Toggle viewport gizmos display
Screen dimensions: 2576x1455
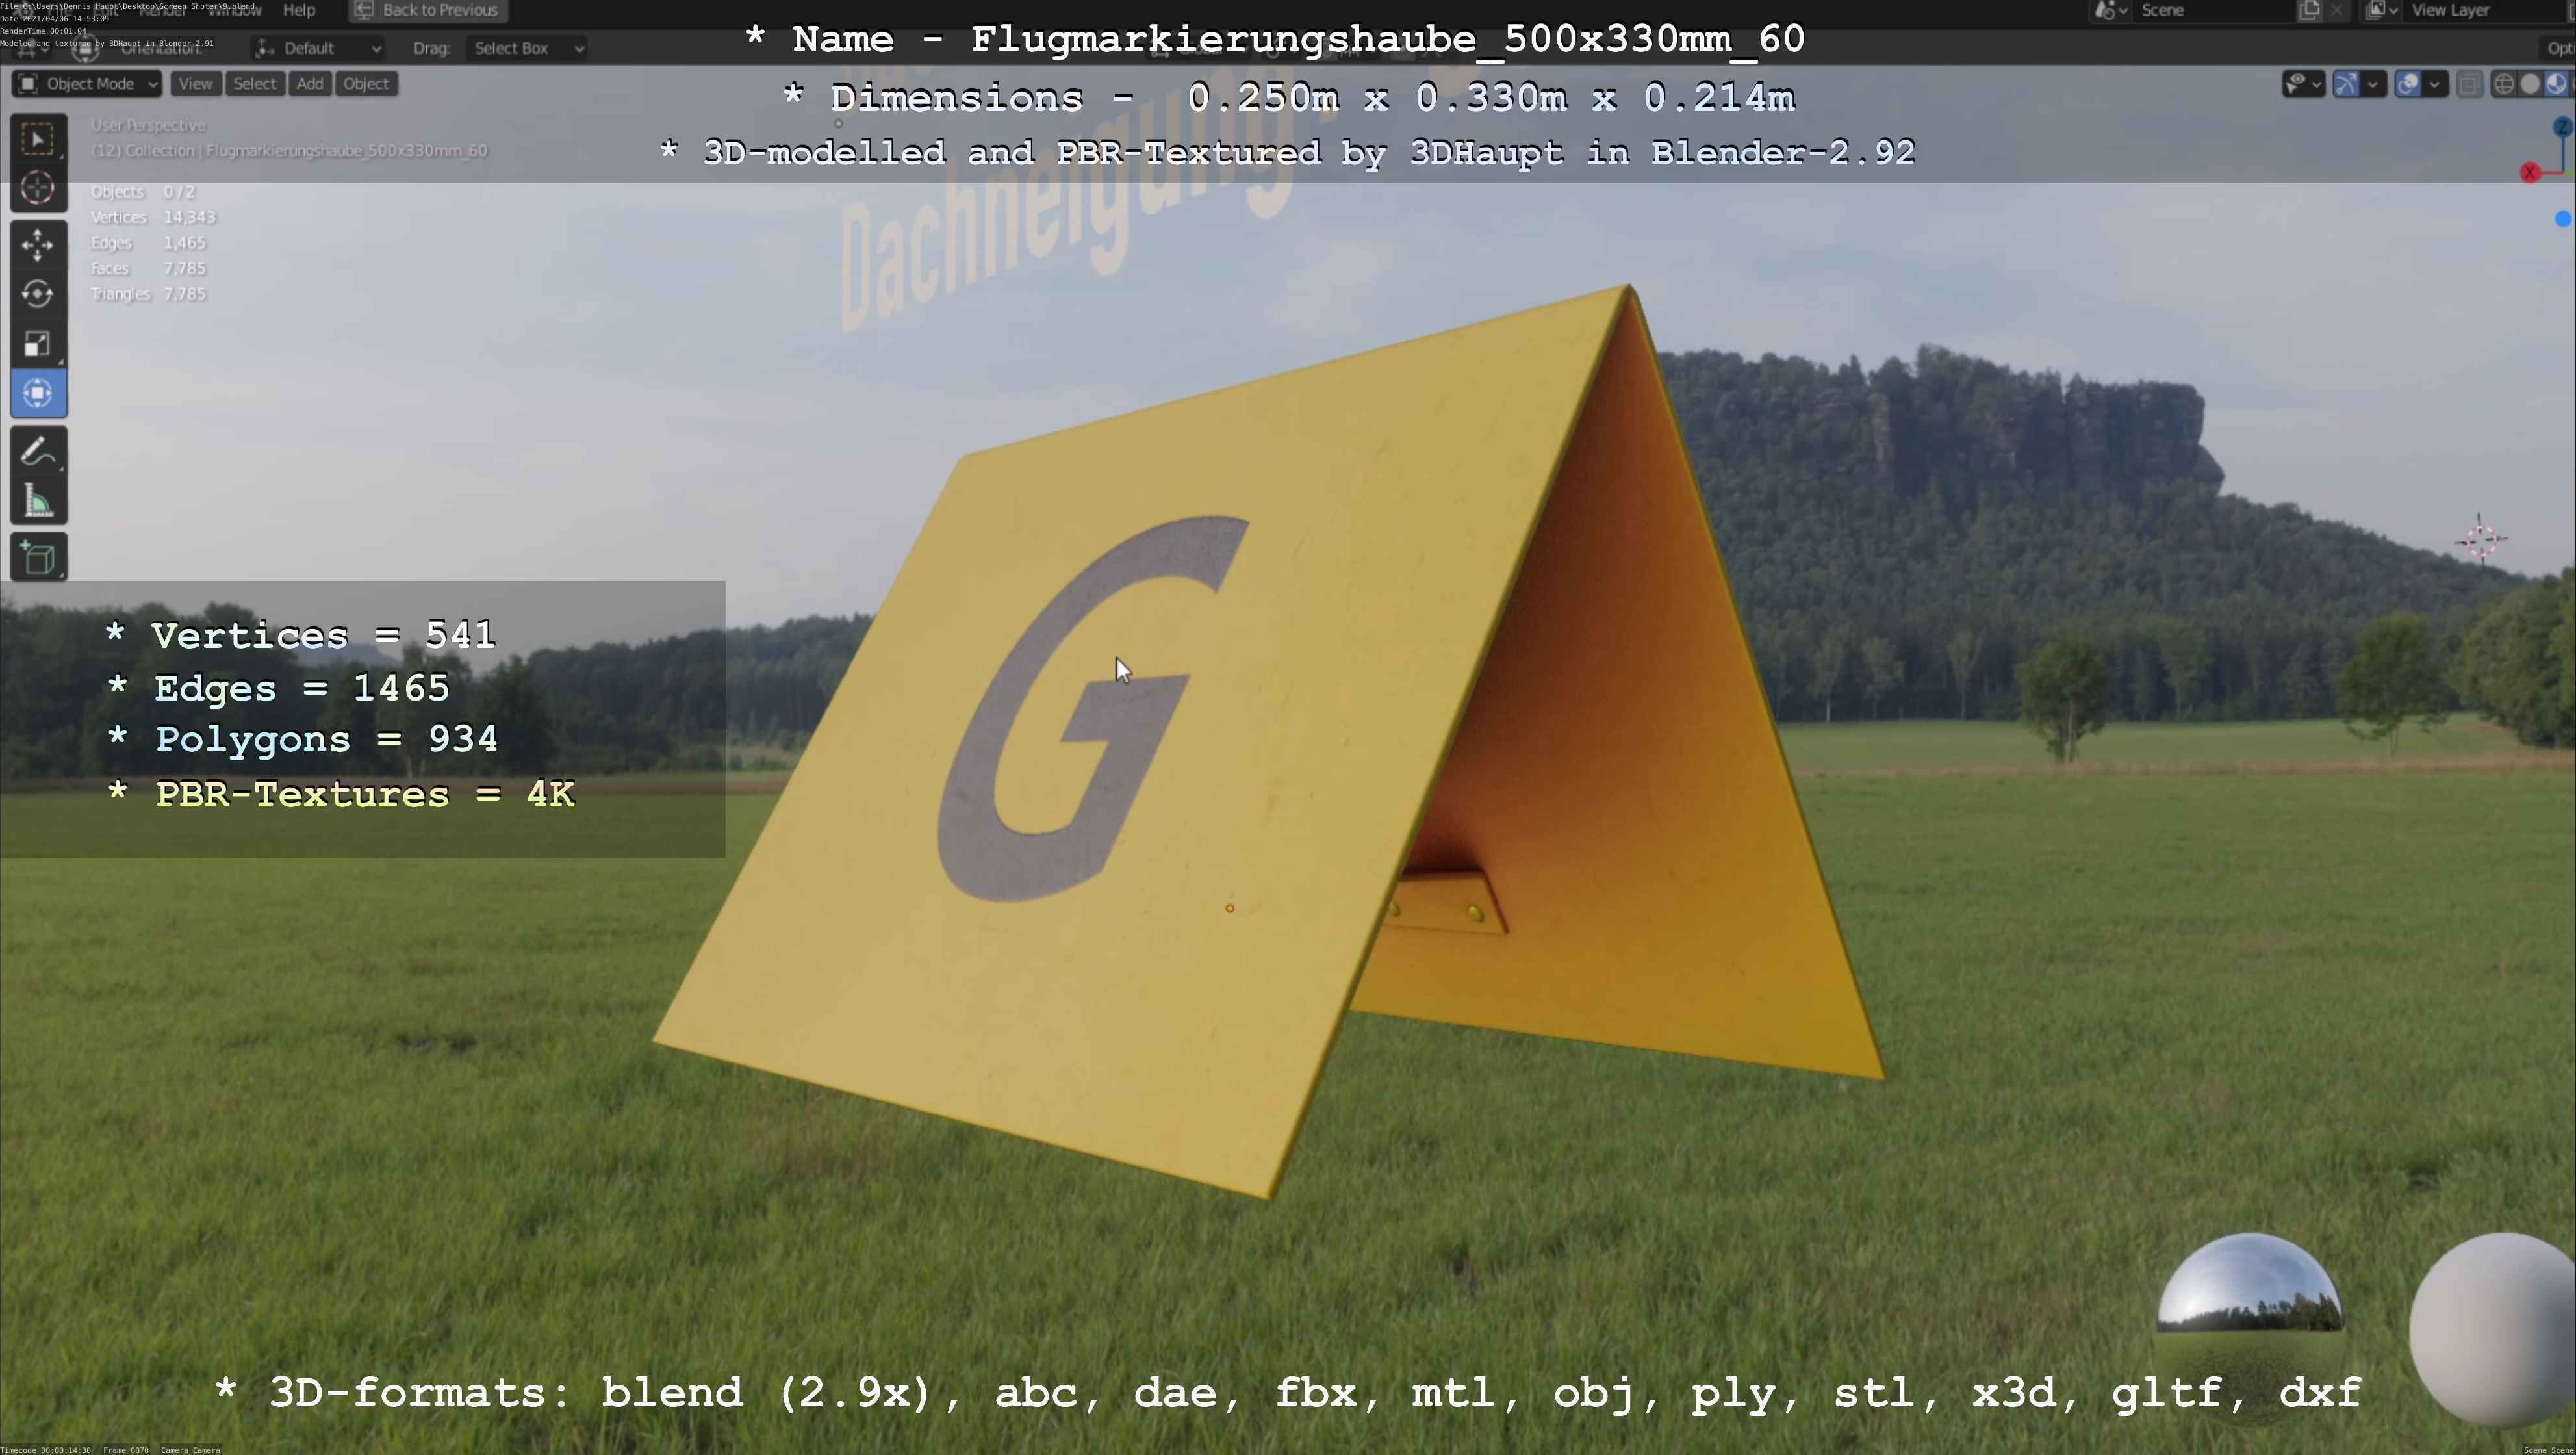click(2346, 84)
